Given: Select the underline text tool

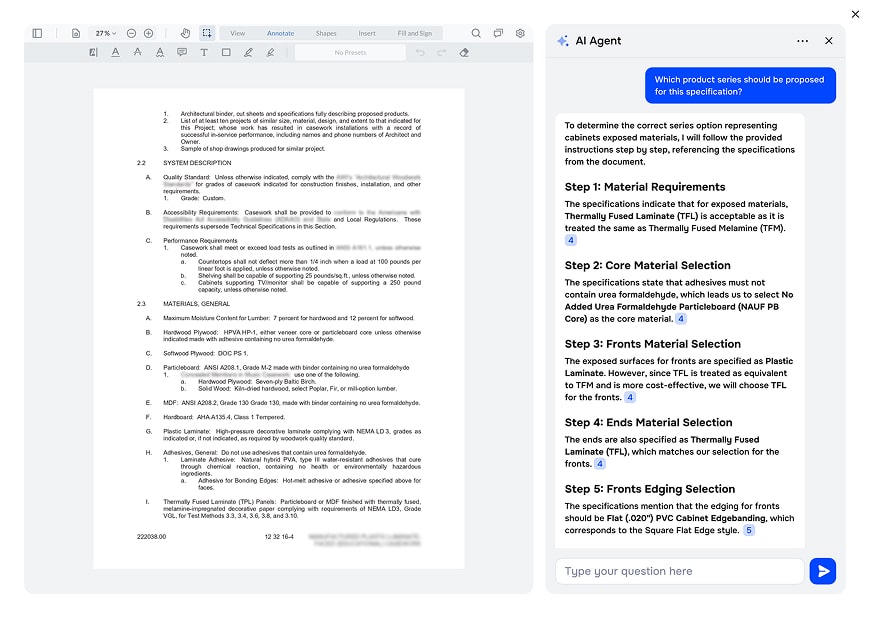Looking at the screenshot, I should 115,53.
